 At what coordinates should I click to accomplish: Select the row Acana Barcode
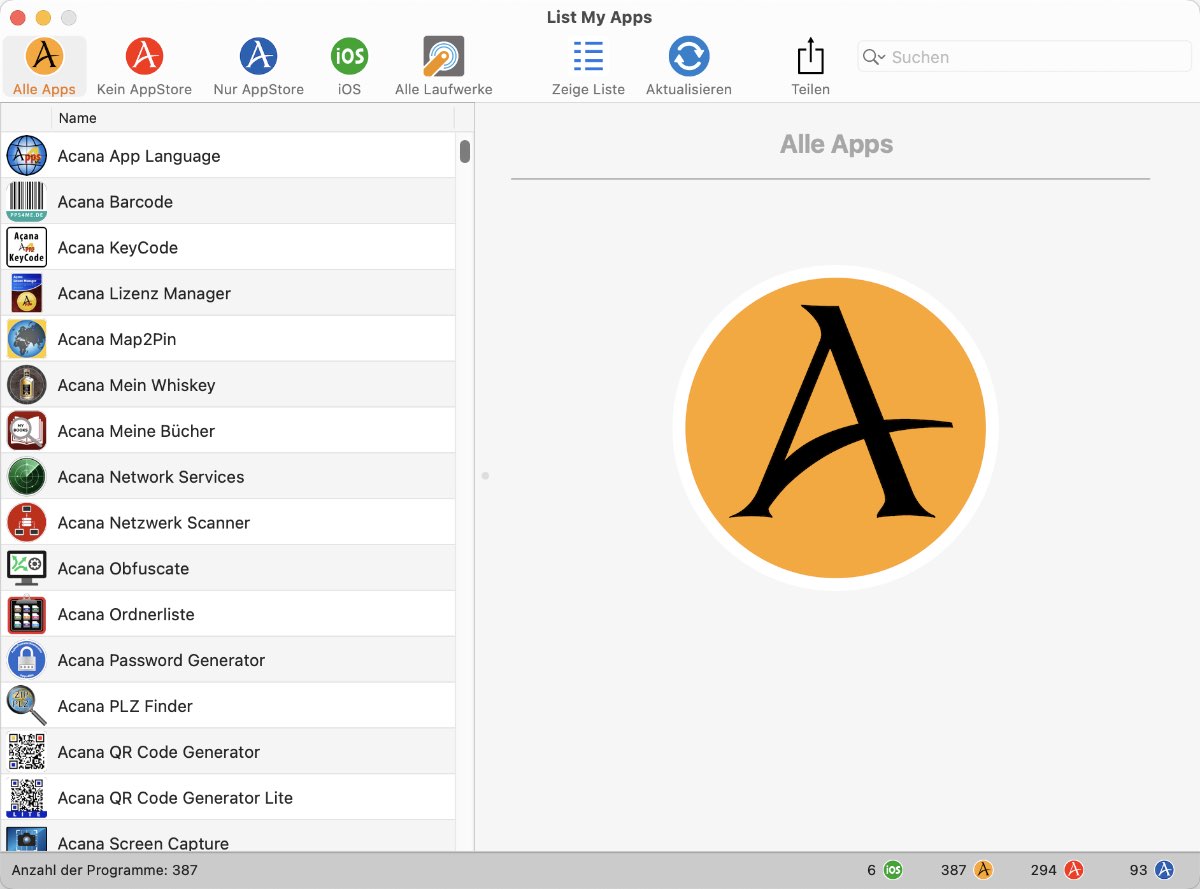click(228, 202)
